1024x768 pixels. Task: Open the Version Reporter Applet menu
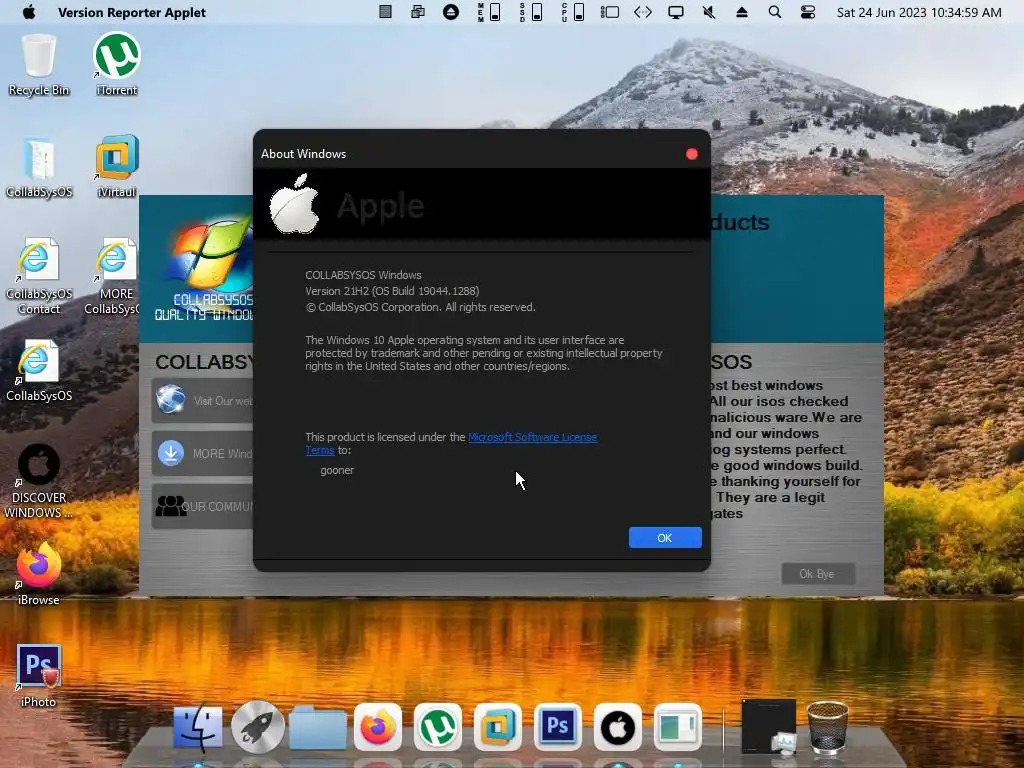click(x=132, y=12)
